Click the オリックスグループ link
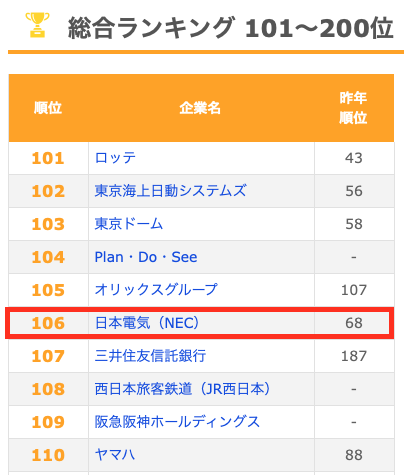Screen dimensions: 404x475 (x=156, y=290)
